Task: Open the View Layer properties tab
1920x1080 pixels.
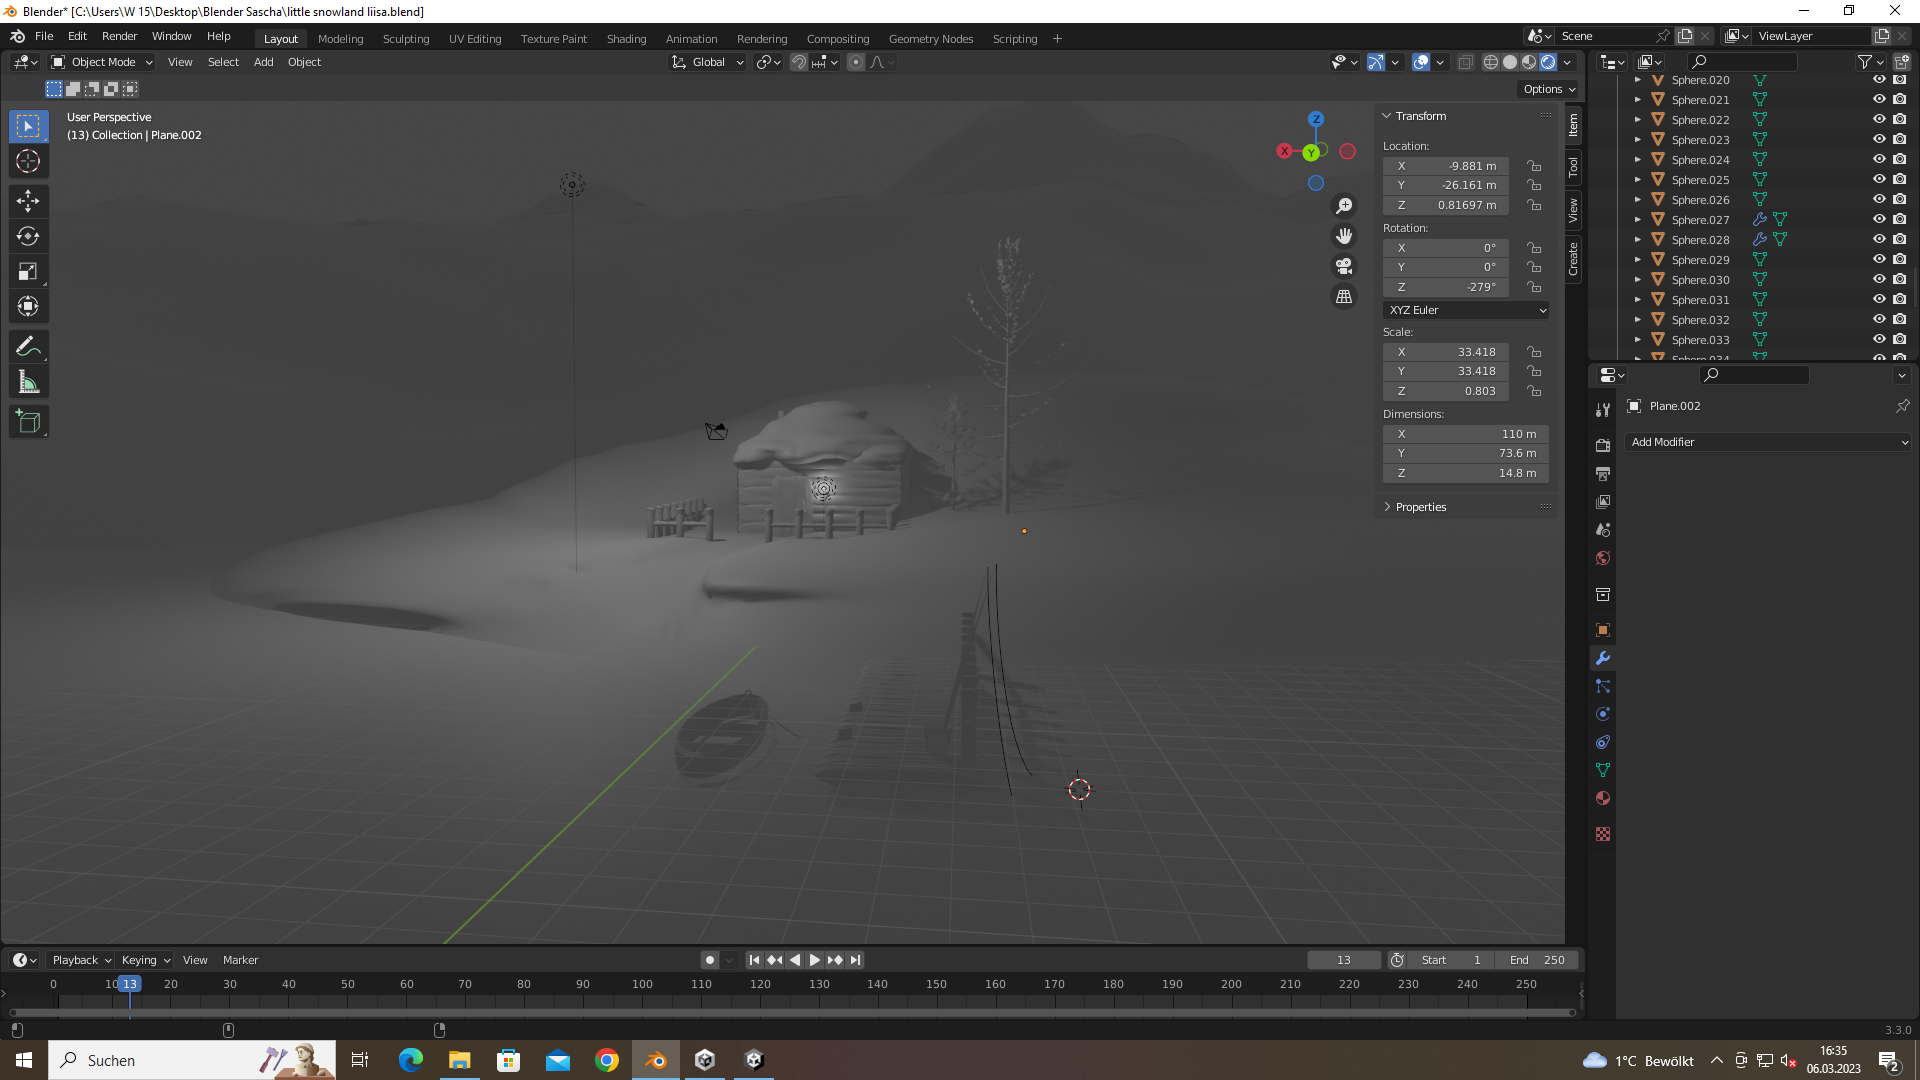Action: coord(1603,501)
